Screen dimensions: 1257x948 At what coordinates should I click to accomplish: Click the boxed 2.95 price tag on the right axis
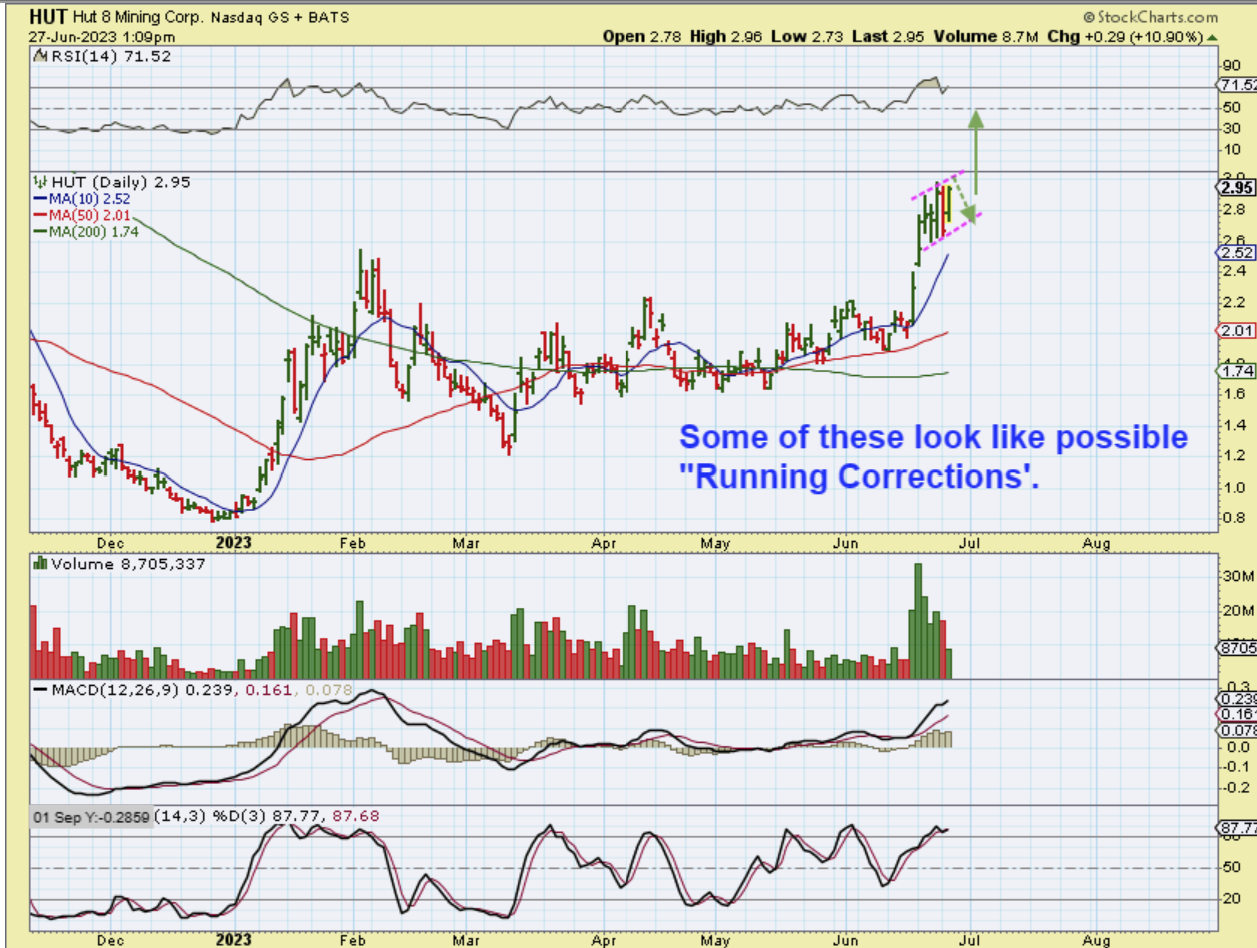pyautogui.click(x=1238, y=188)
